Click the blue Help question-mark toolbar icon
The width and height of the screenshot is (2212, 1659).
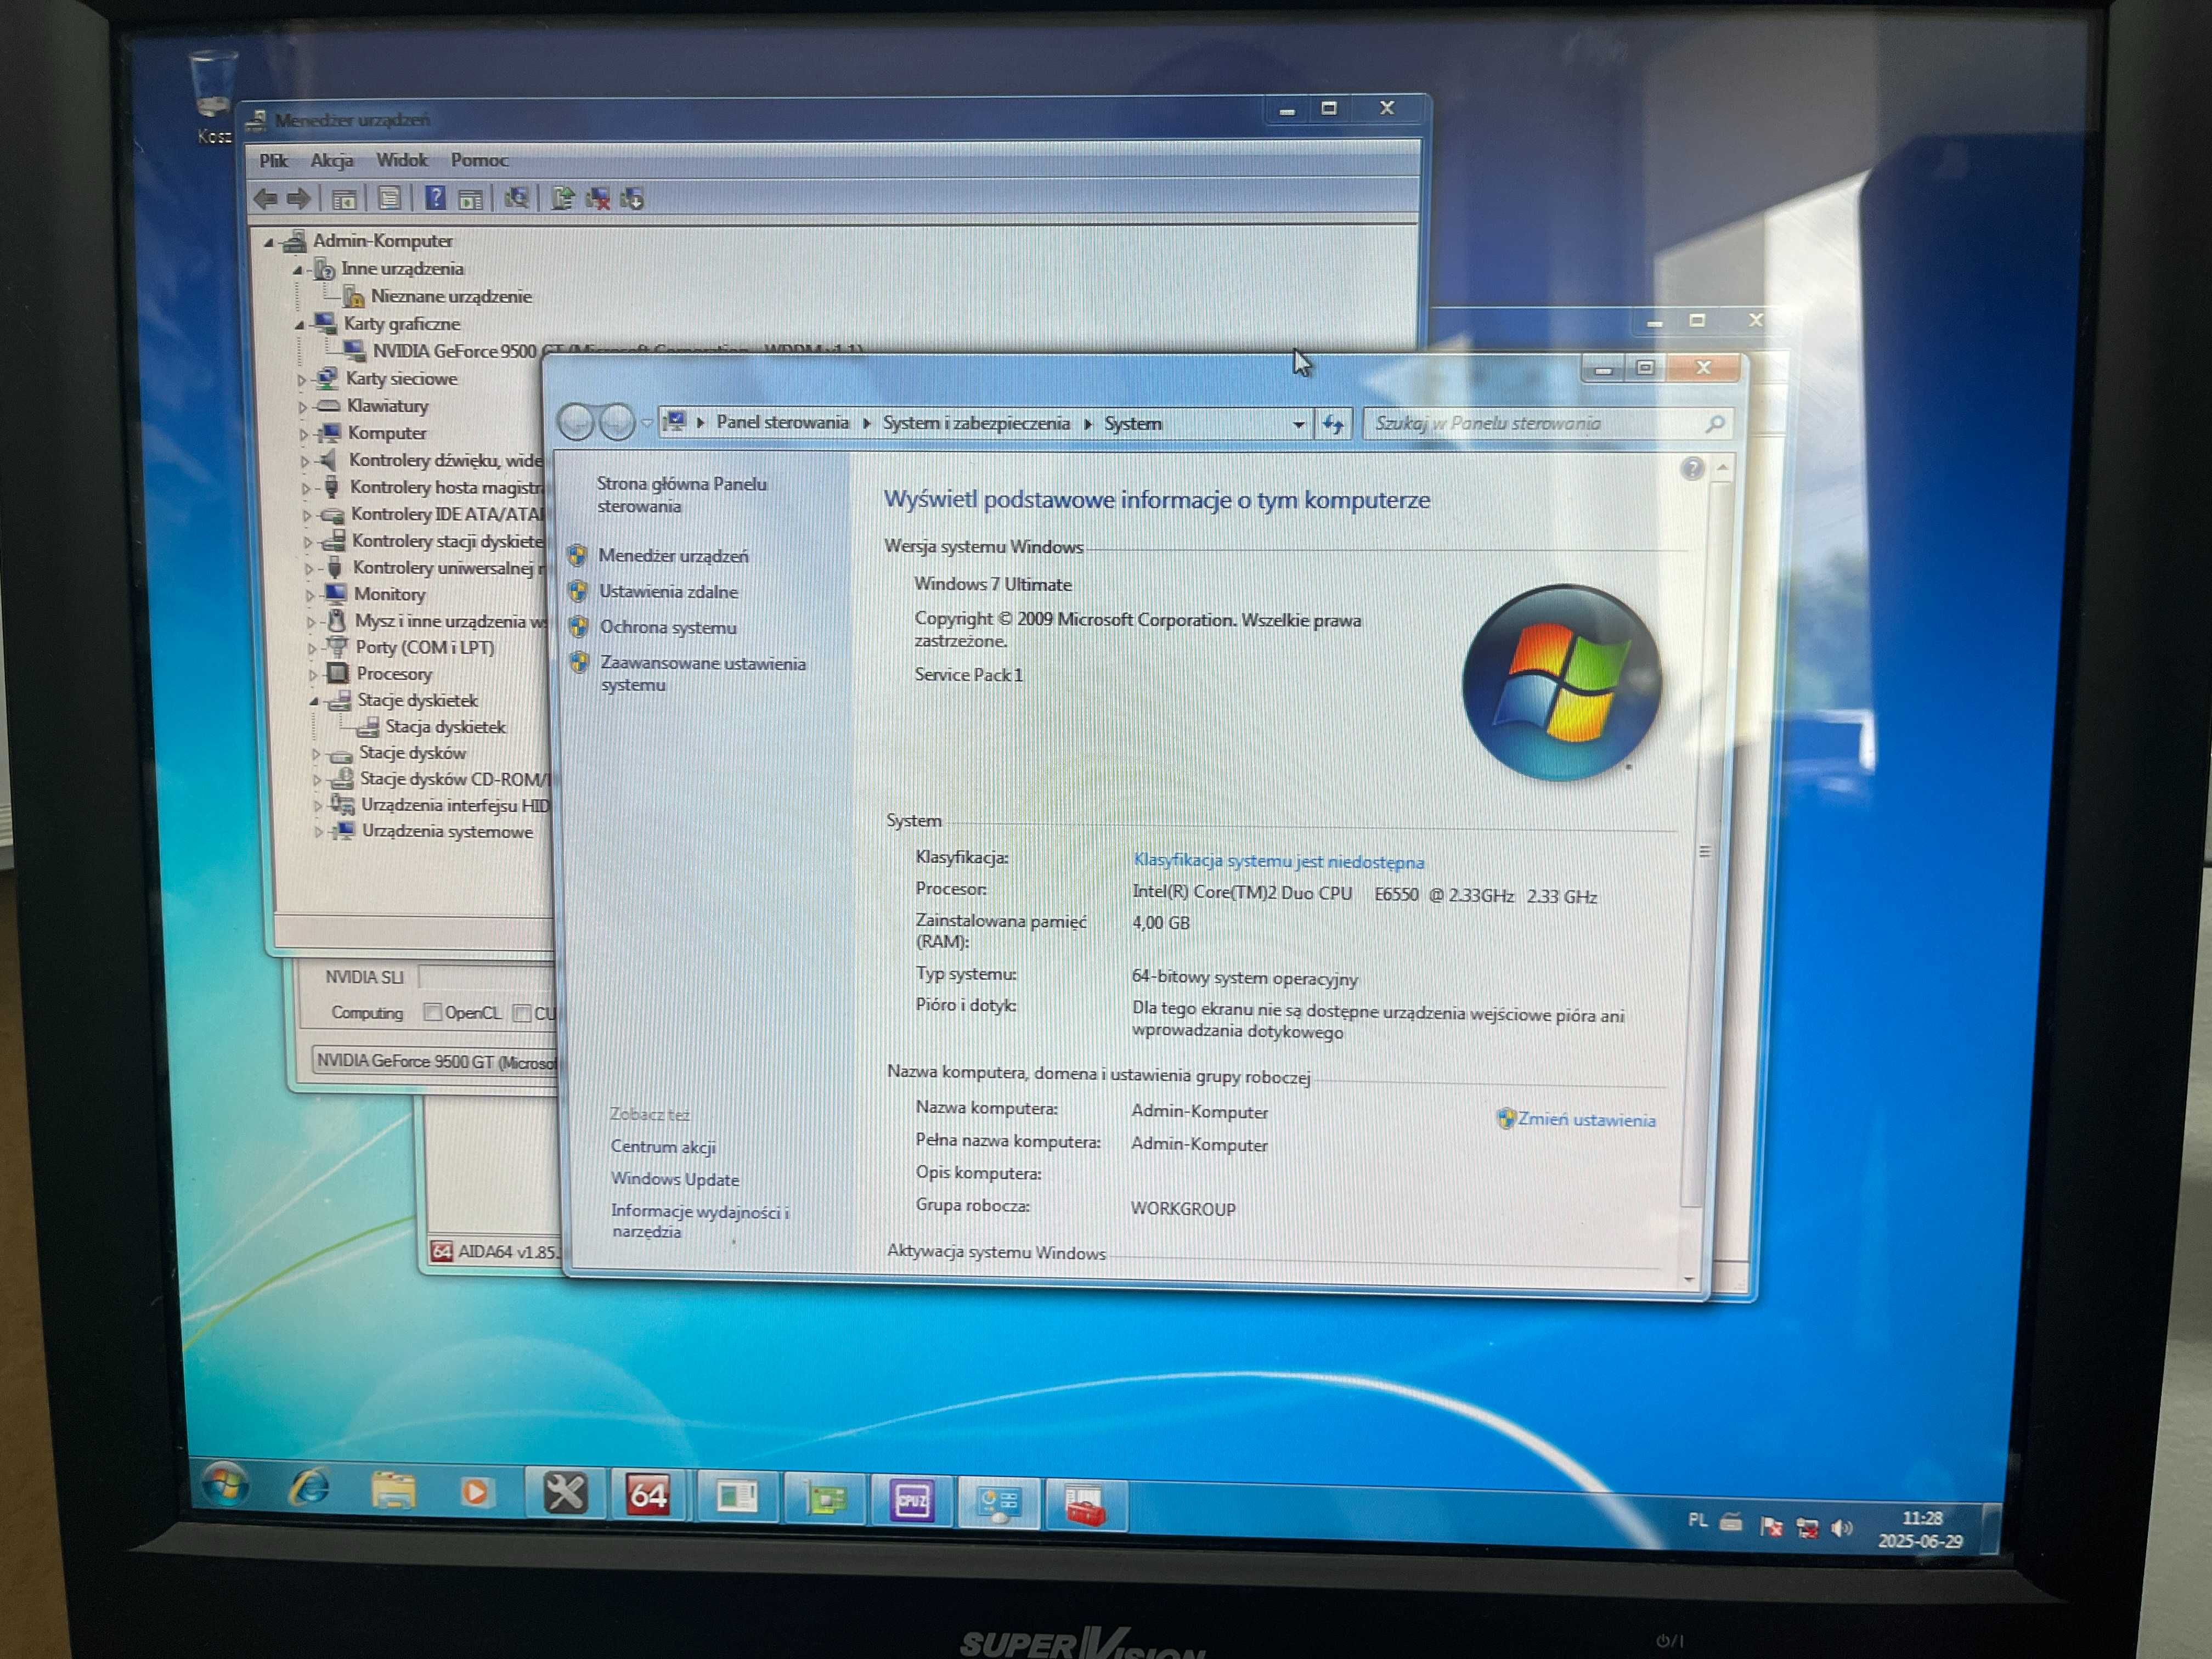(435, 197)
